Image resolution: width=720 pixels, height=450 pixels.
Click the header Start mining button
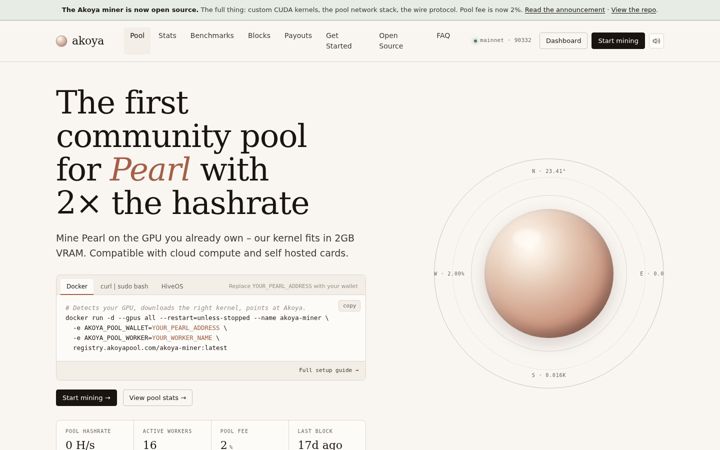618,41
